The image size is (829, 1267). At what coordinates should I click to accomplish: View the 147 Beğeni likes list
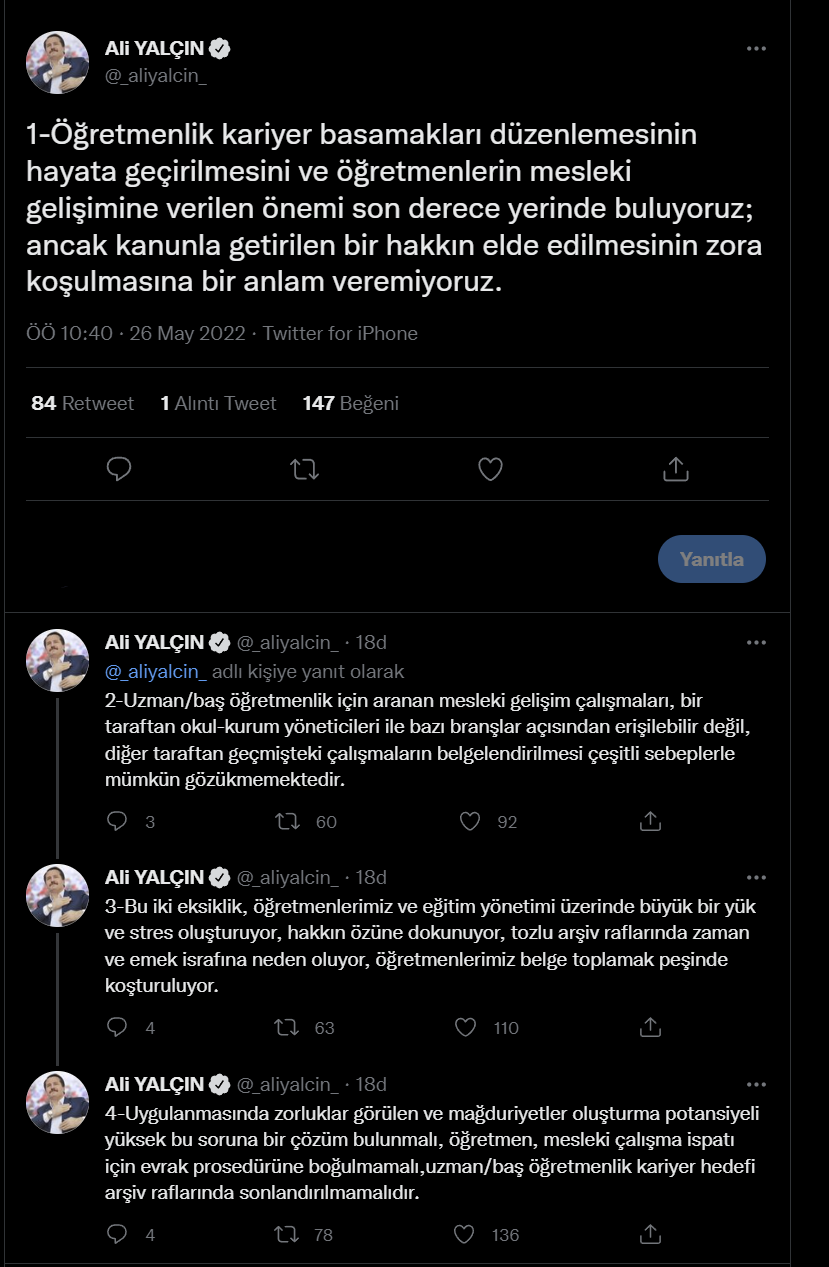(x=351, y=403)
